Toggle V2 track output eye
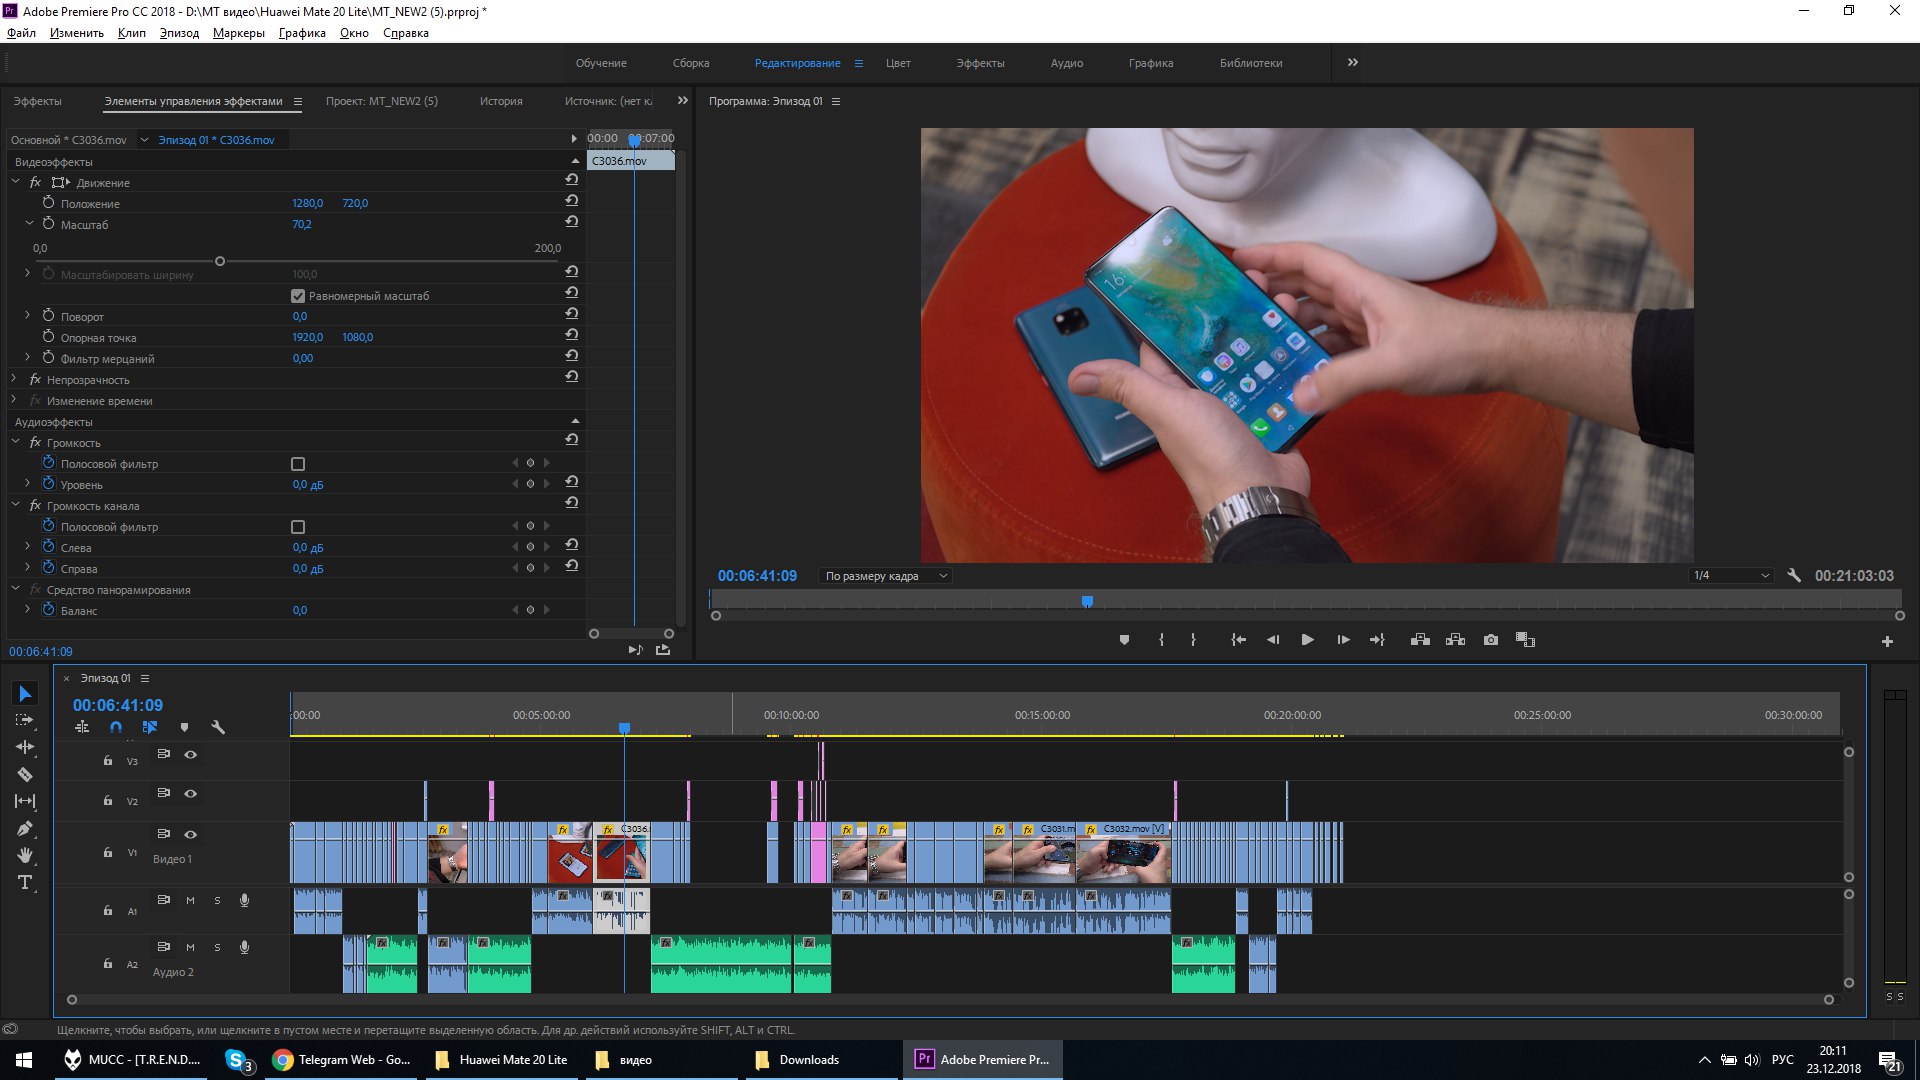Image resolution: width=1920 pixels, height=1080 pixels. (190, 794)
